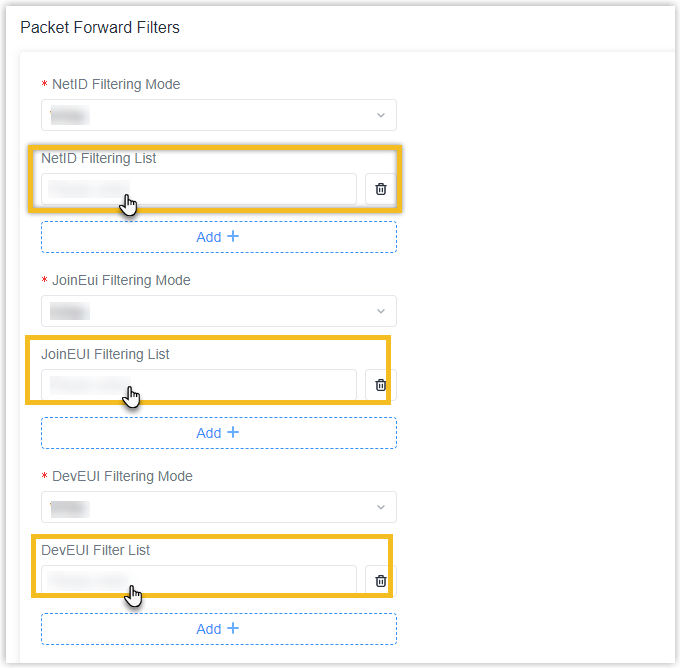Click the DevEUI Filter List label
The width and height of the screenshot is (681, 669).
tap(95, 550)
